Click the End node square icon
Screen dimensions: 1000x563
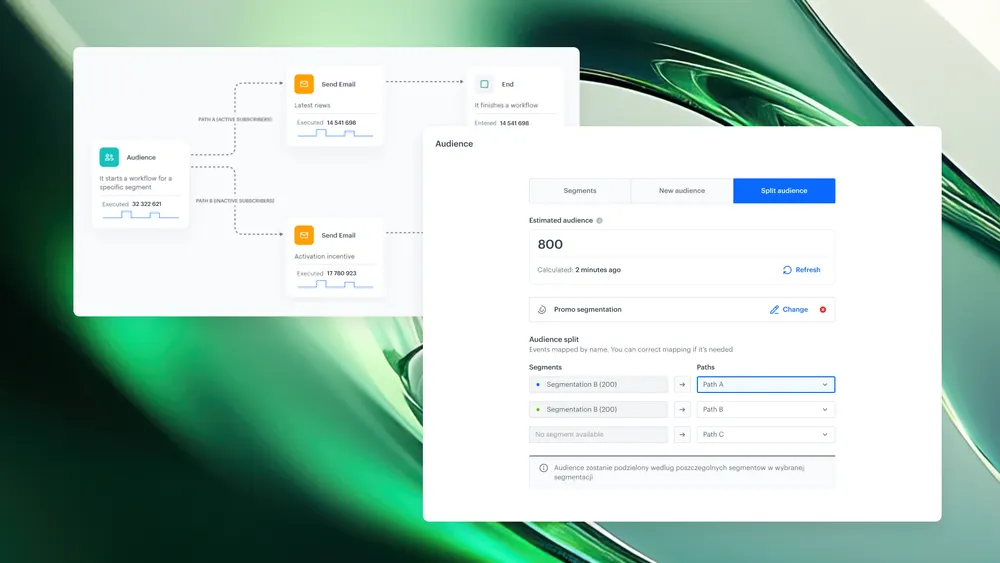(484, 84)
